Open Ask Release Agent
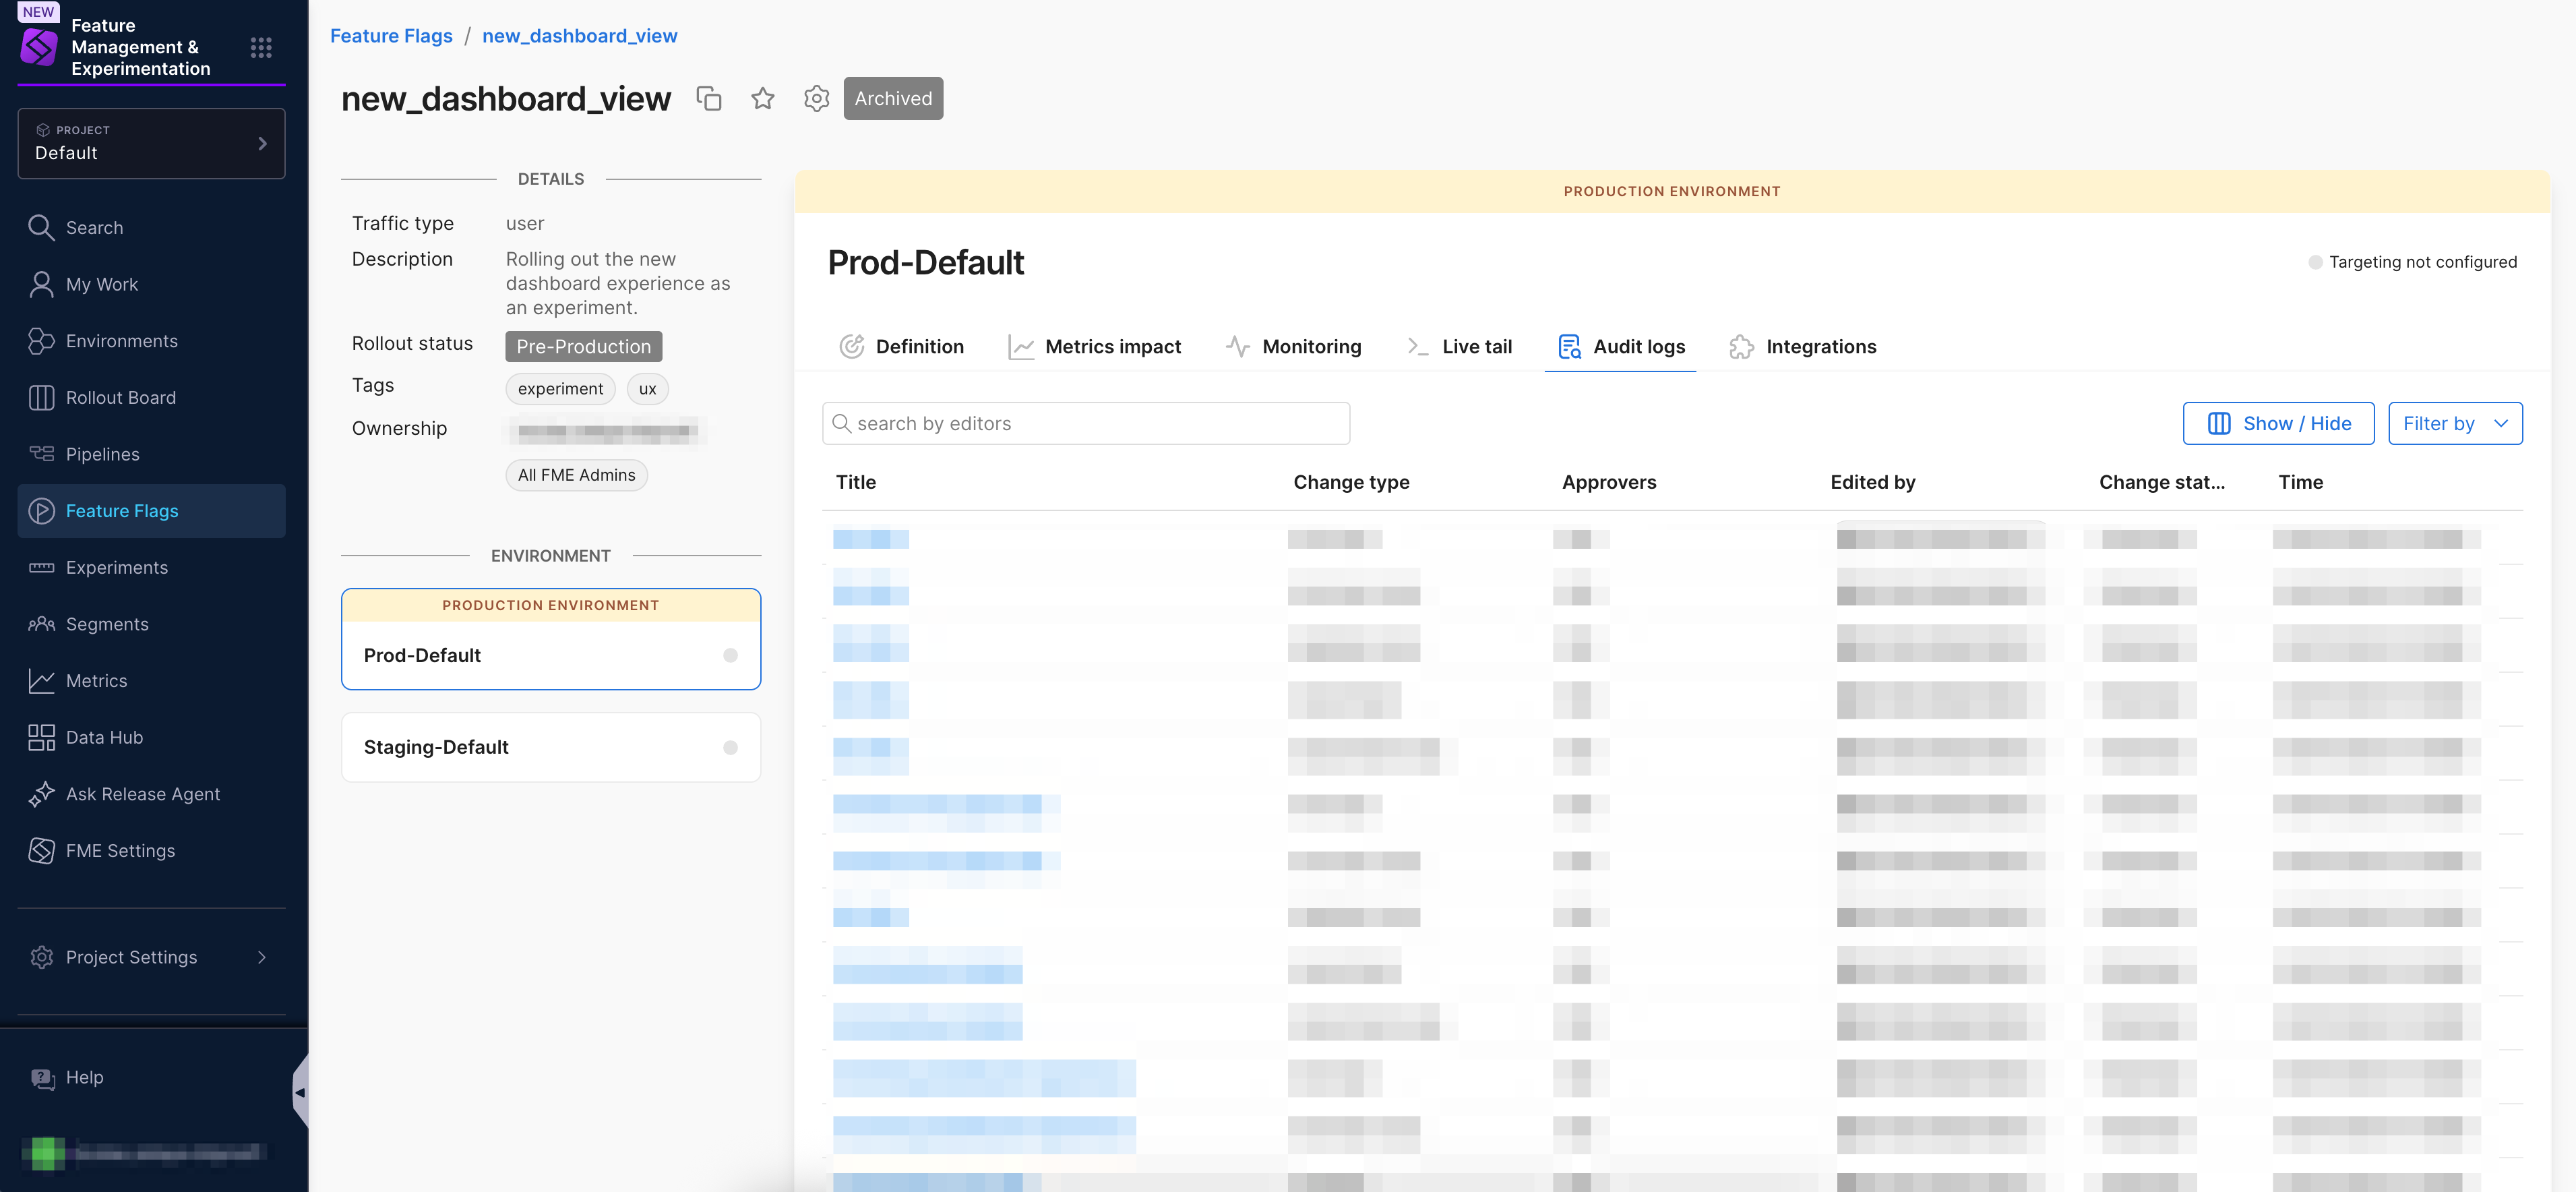Viewport: 2576px width, 1192px height. point(142,794)
